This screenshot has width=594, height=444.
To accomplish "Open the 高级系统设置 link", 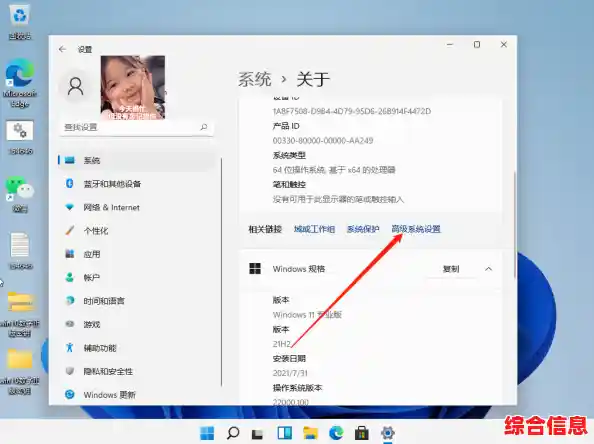I will 416,229.
